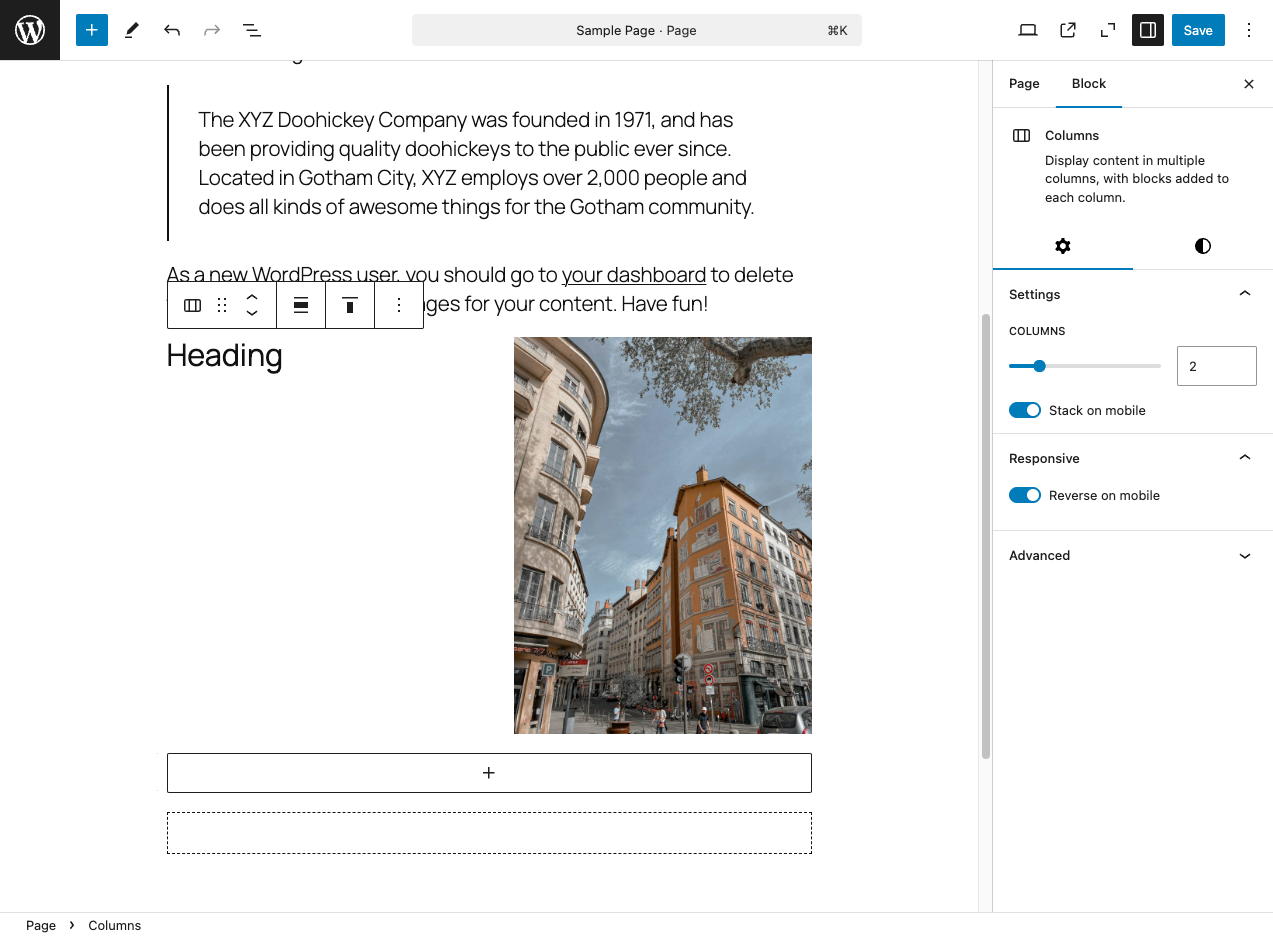View the page in new tab

pyautogui.click(x=1068, y=30)
